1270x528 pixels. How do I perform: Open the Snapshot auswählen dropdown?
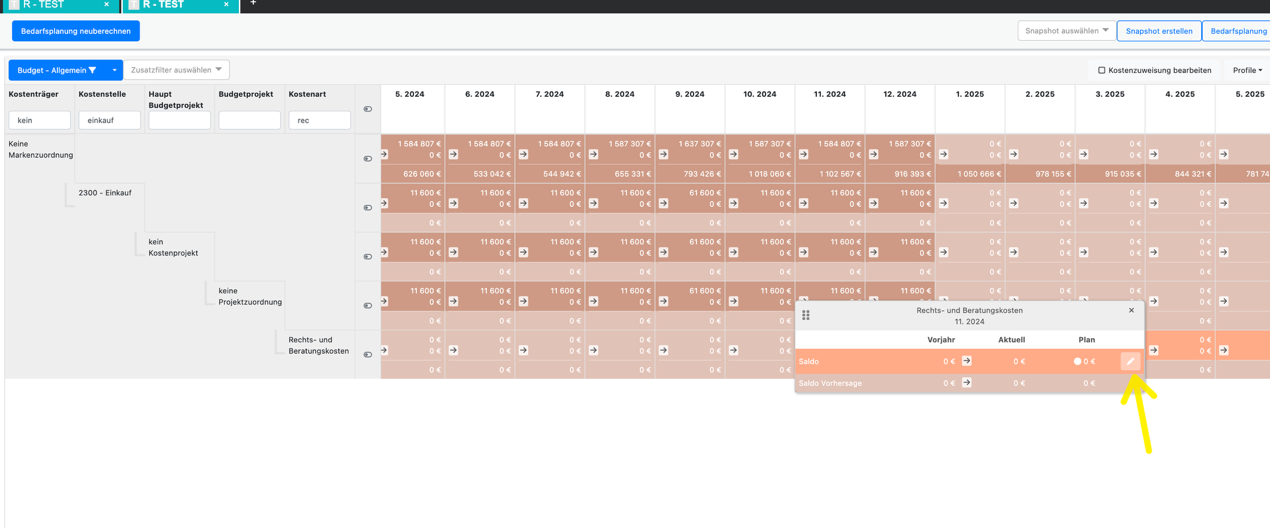click(1065, 31)
